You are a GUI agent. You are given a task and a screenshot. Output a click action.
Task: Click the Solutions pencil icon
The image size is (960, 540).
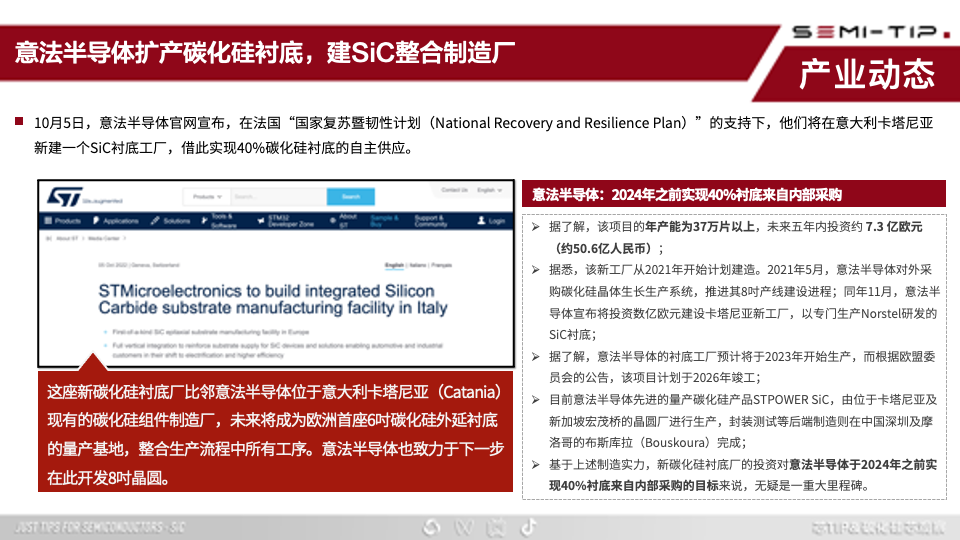coord(155,220)
